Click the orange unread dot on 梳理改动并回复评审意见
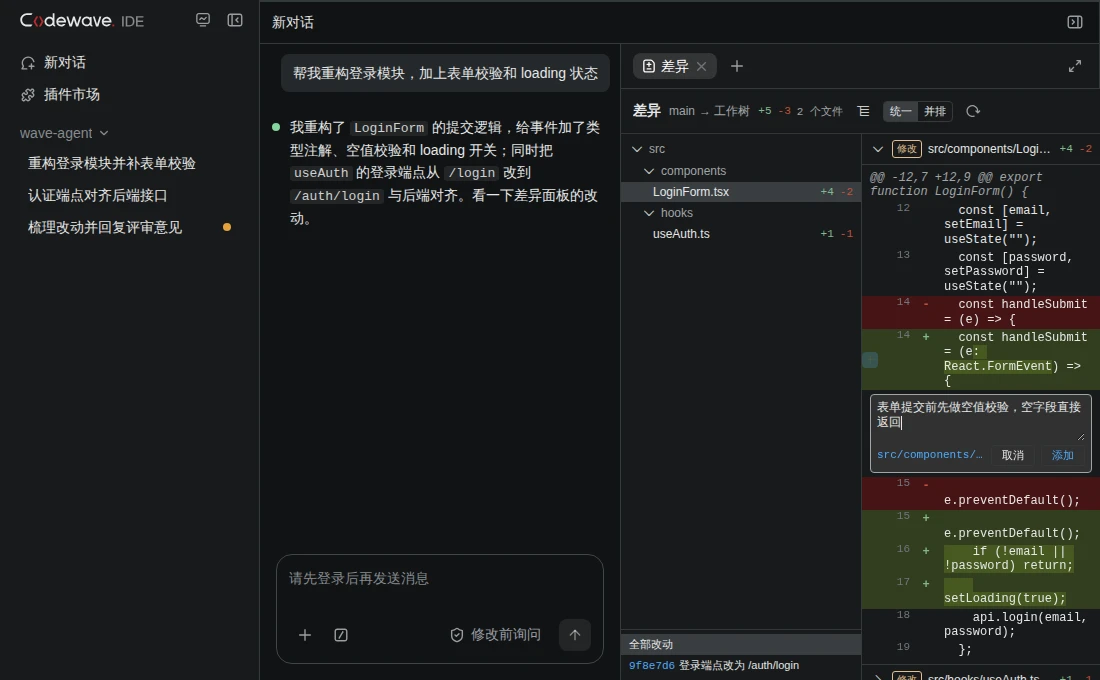Screen dimensions: 1100x680 pyautogui.click(x=227, y=227)
